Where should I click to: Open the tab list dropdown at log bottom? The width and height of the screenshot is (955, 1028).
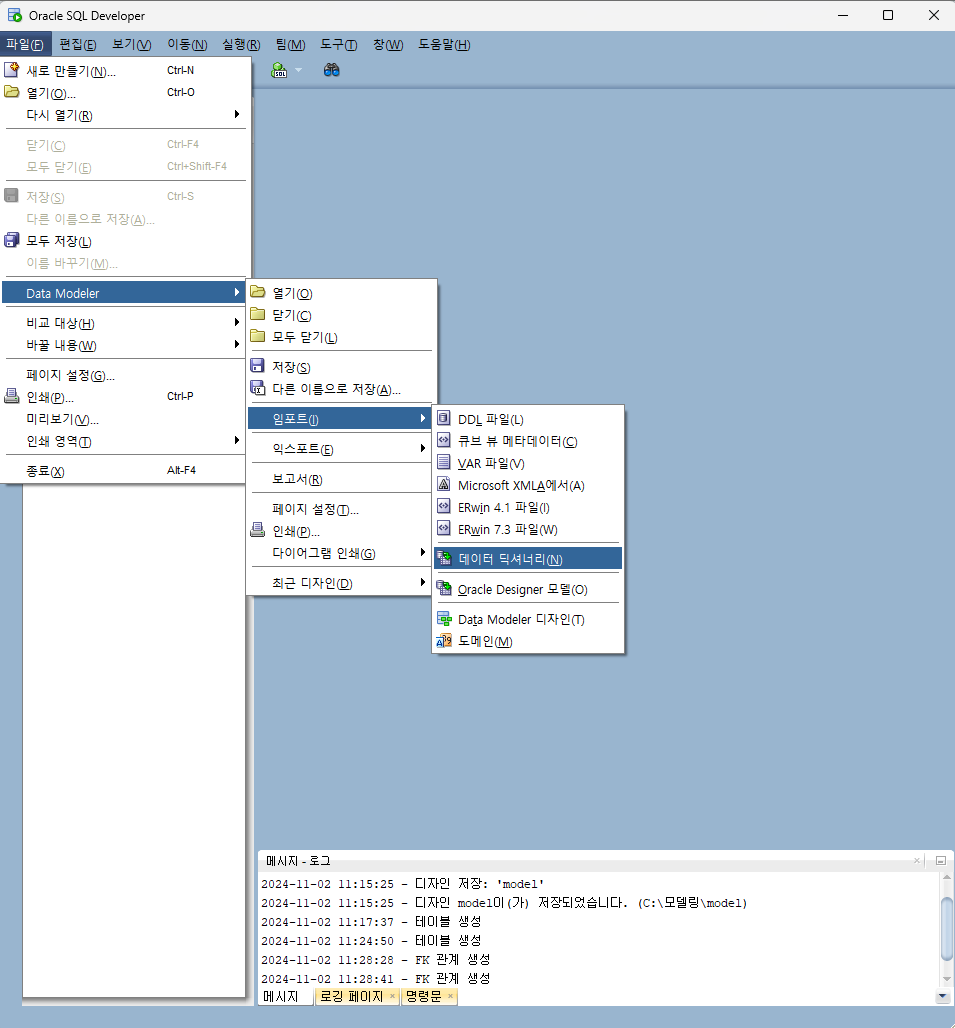[x=943, y=997]
